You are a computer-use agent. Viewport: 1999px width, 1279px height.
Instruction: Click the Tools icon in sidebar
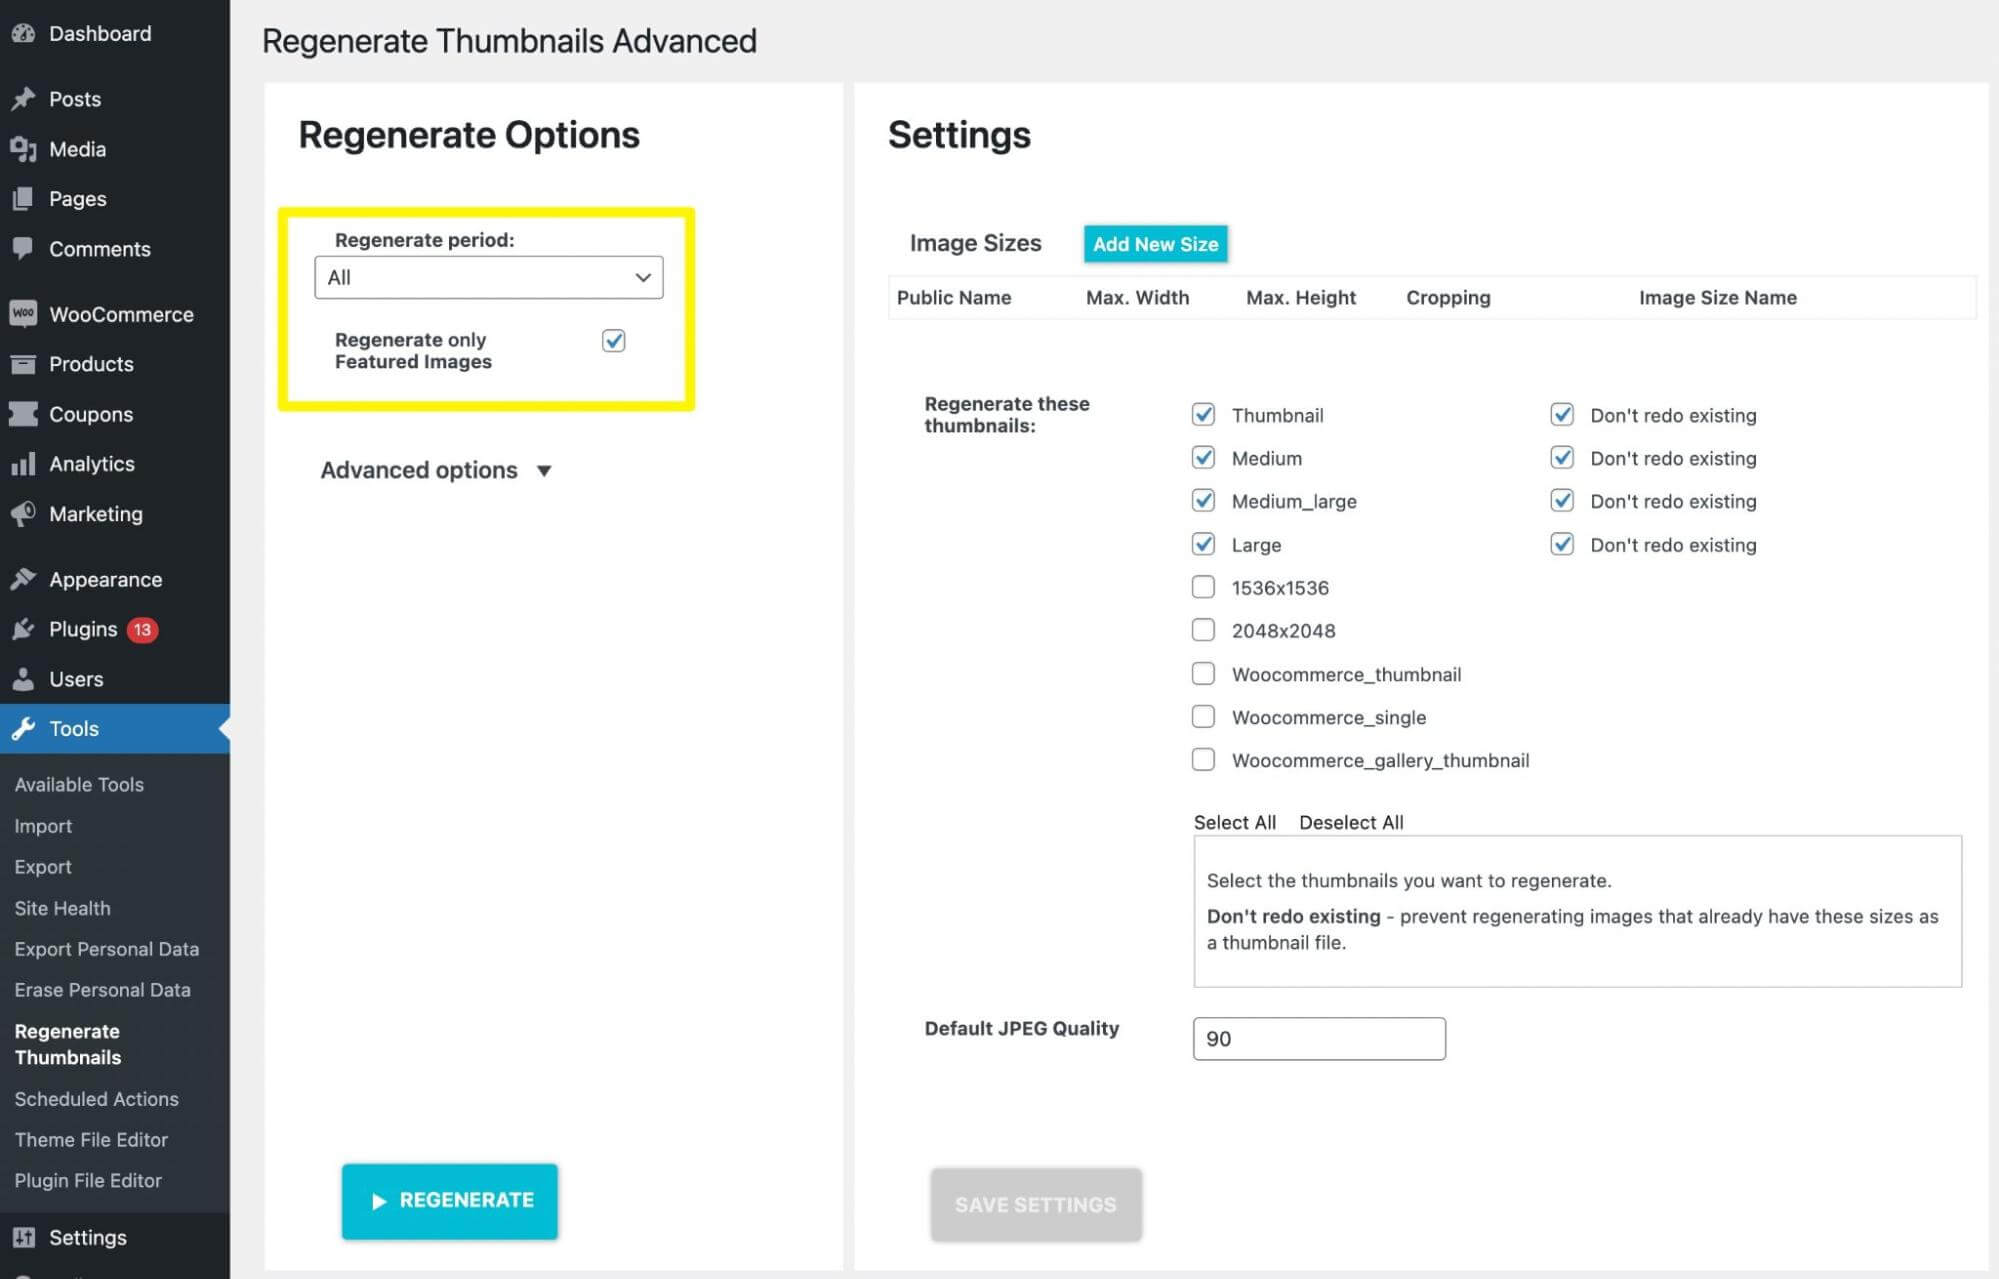point(25,728)
